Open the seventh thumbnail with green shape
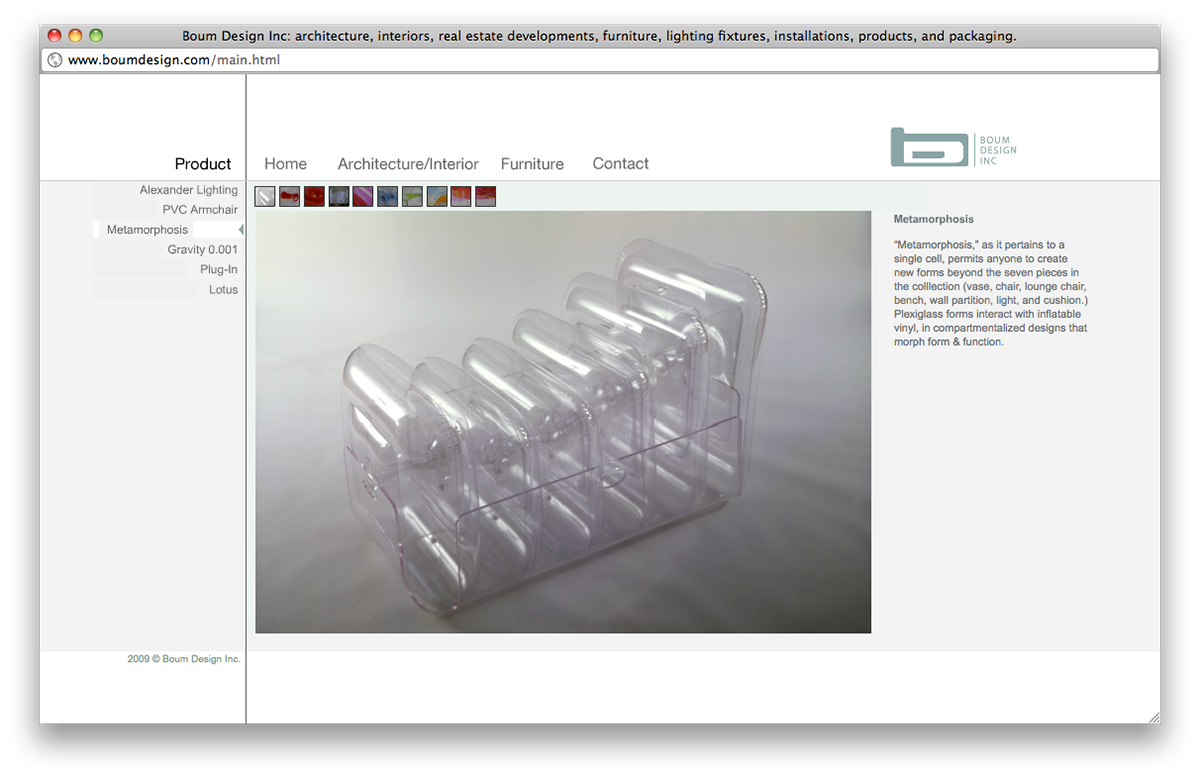 412,197
